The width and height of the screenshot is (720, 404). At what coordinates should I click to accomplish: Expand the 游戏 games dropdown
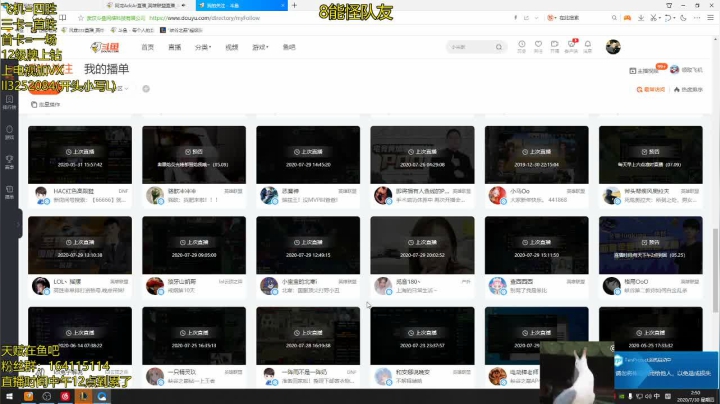pyautogui.click(x=260, y=47)
